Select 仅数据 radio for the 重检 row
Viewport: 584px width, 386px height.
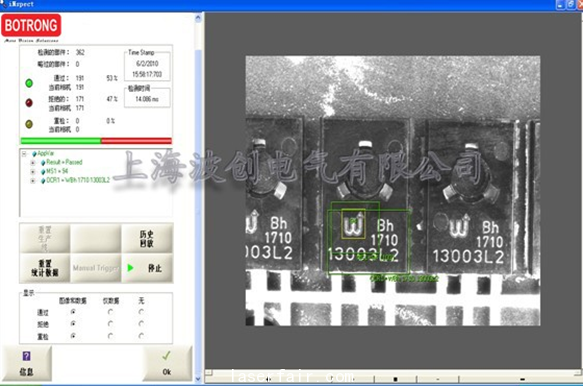(110, 336)
